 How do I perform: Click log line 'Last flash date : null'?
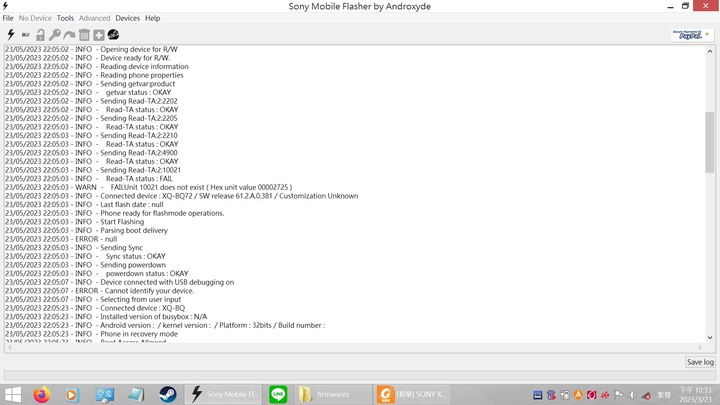(84, 204)
